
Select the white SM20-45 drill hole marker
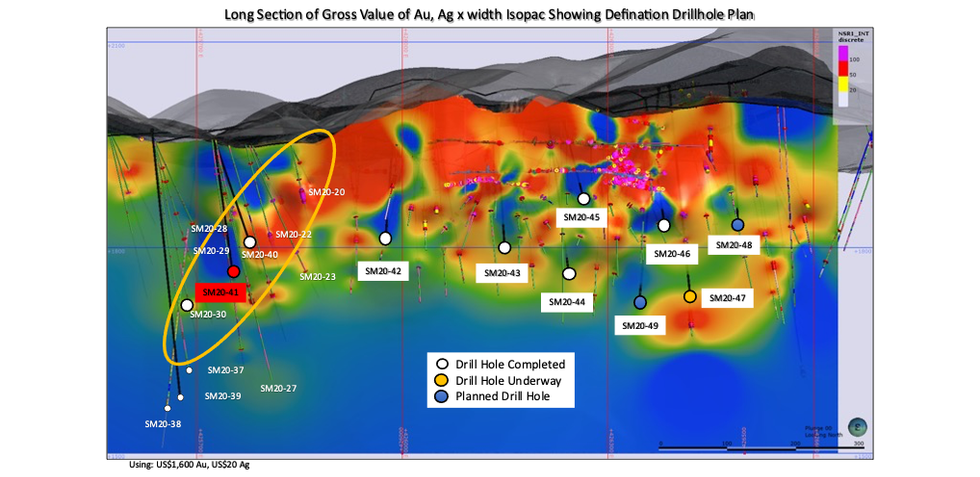pyautogui.click(x=584, y=199)
